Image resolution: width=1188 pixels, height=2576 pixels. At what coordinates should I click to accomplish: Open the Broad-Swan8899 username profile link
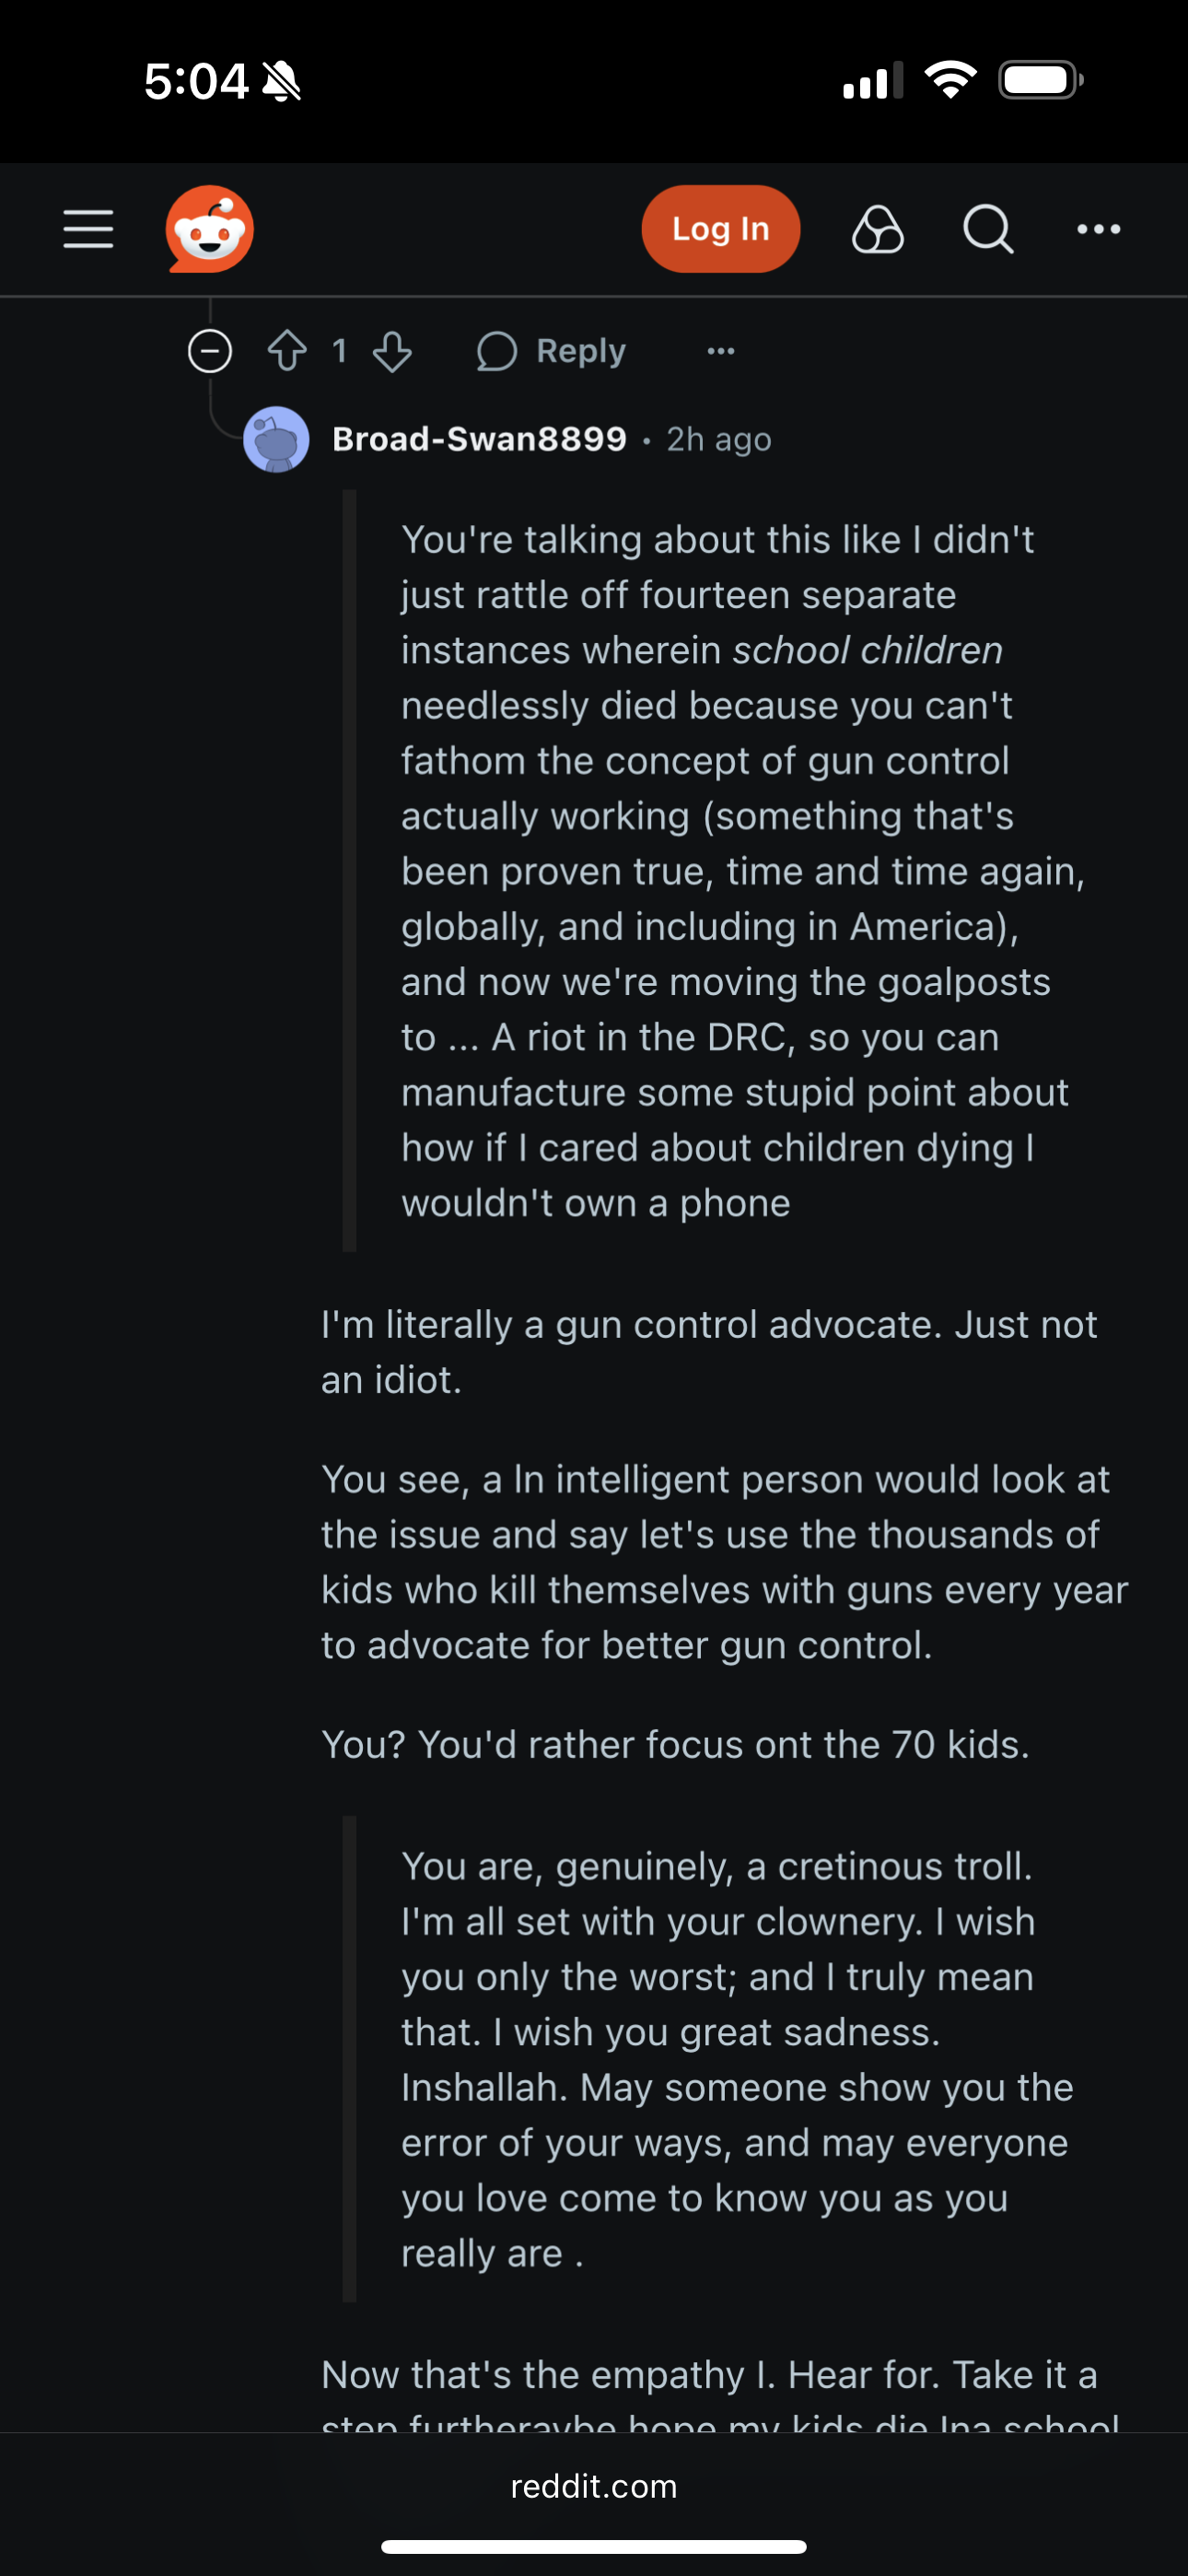tap(479, 439)
